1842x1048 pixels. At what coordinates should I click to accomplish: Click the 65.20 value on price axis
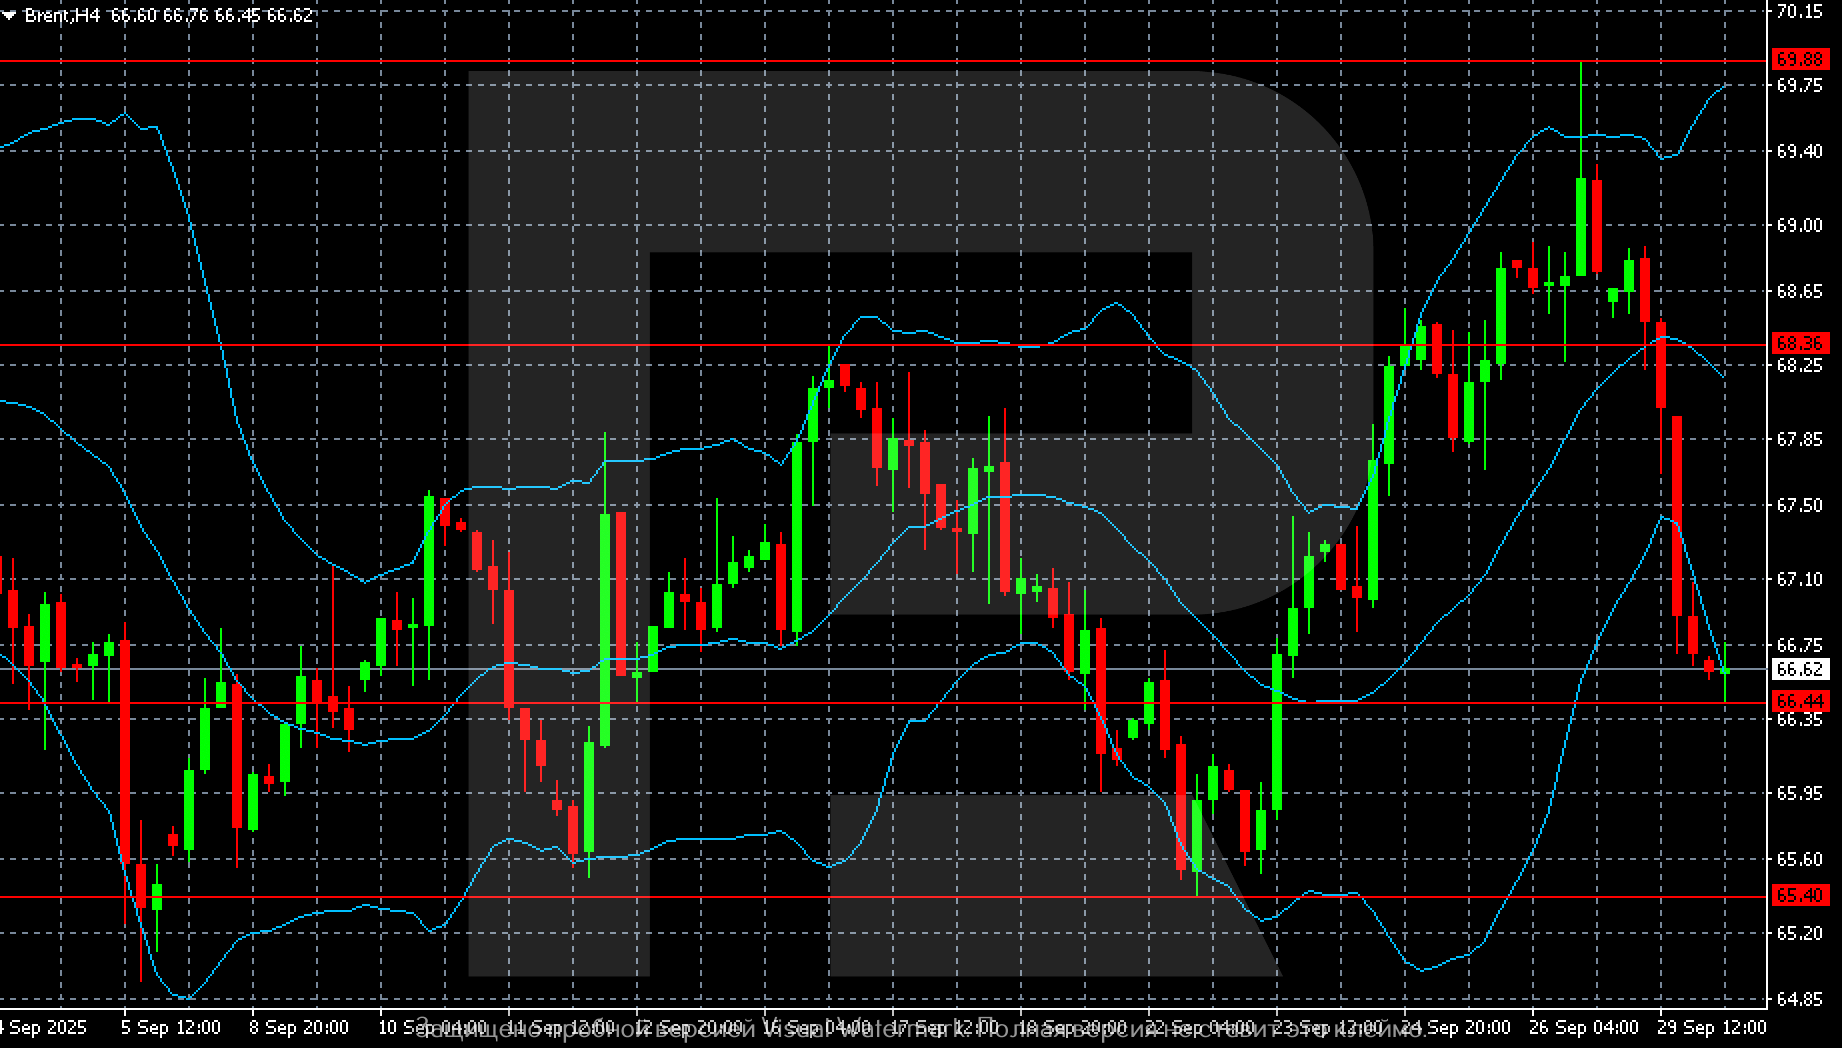tap(1799, 933)
